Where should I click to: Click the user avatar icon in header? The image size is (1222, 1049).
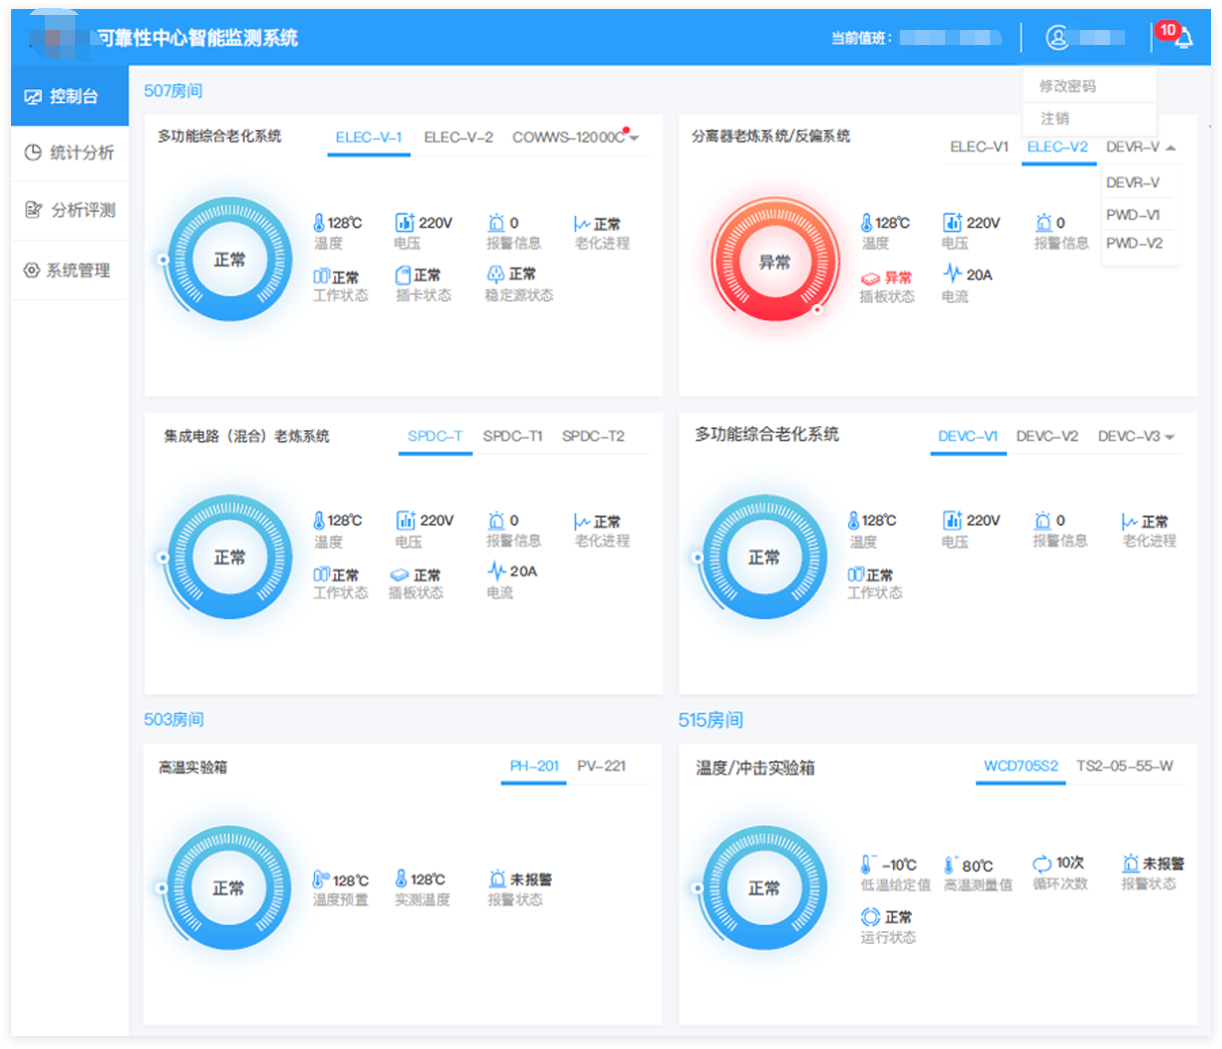(1057, 38)
